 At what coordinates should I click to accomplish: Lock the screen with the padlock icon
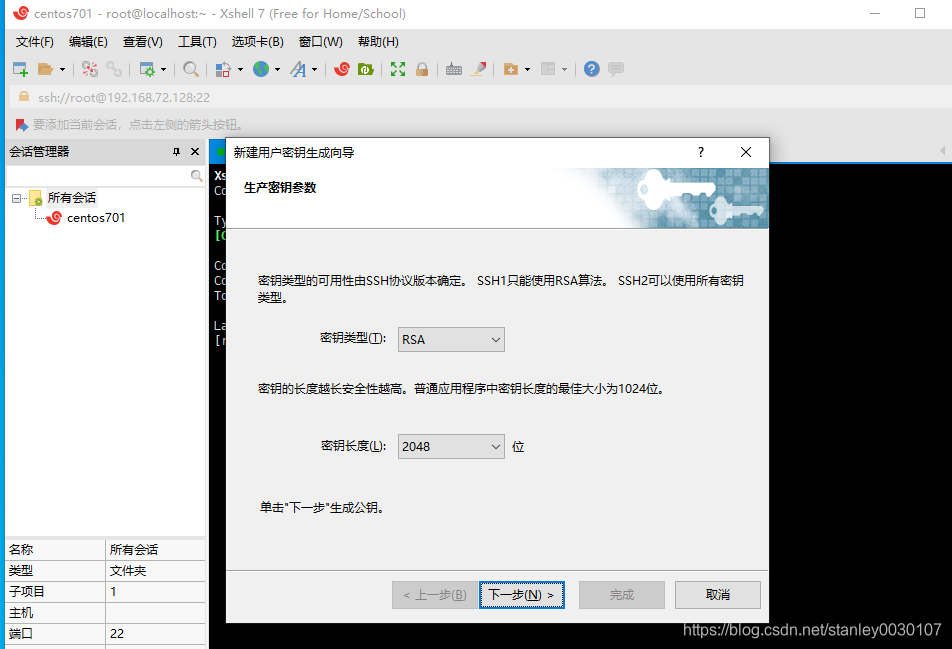point(421,69)
